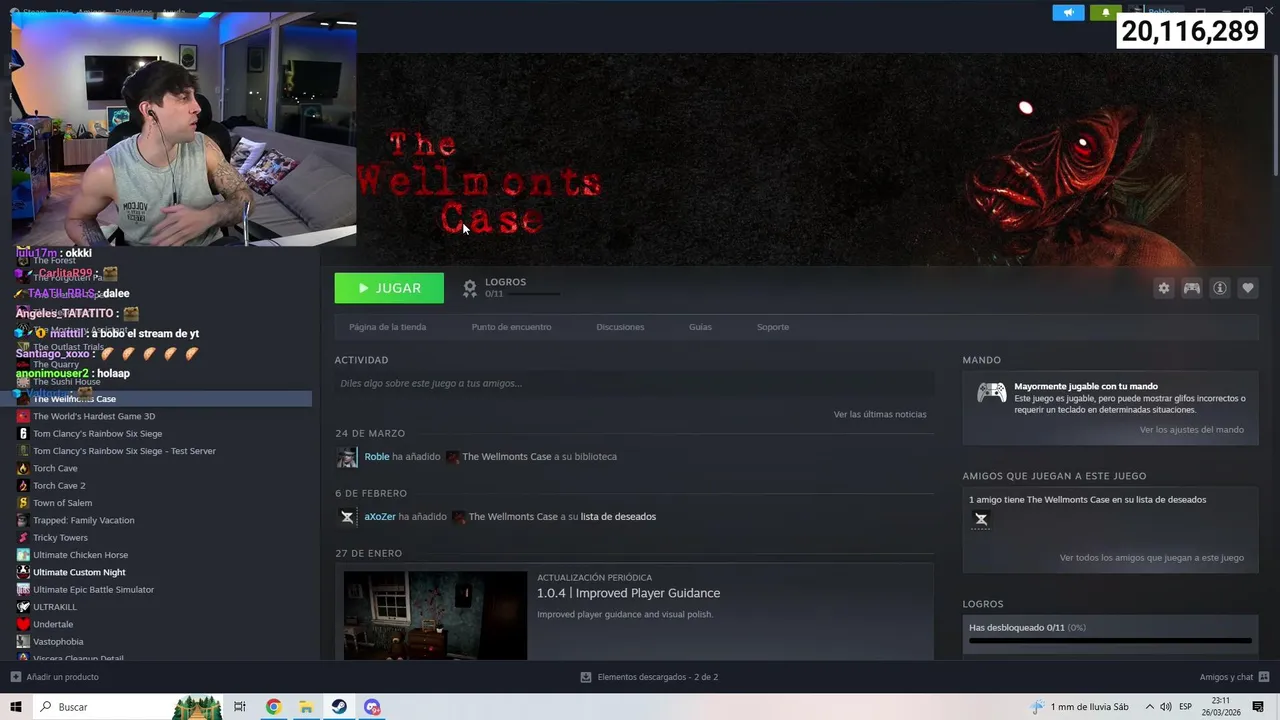Click Añadir un producto button
The width and height of the screenshot is (1280, 720).
54,677
